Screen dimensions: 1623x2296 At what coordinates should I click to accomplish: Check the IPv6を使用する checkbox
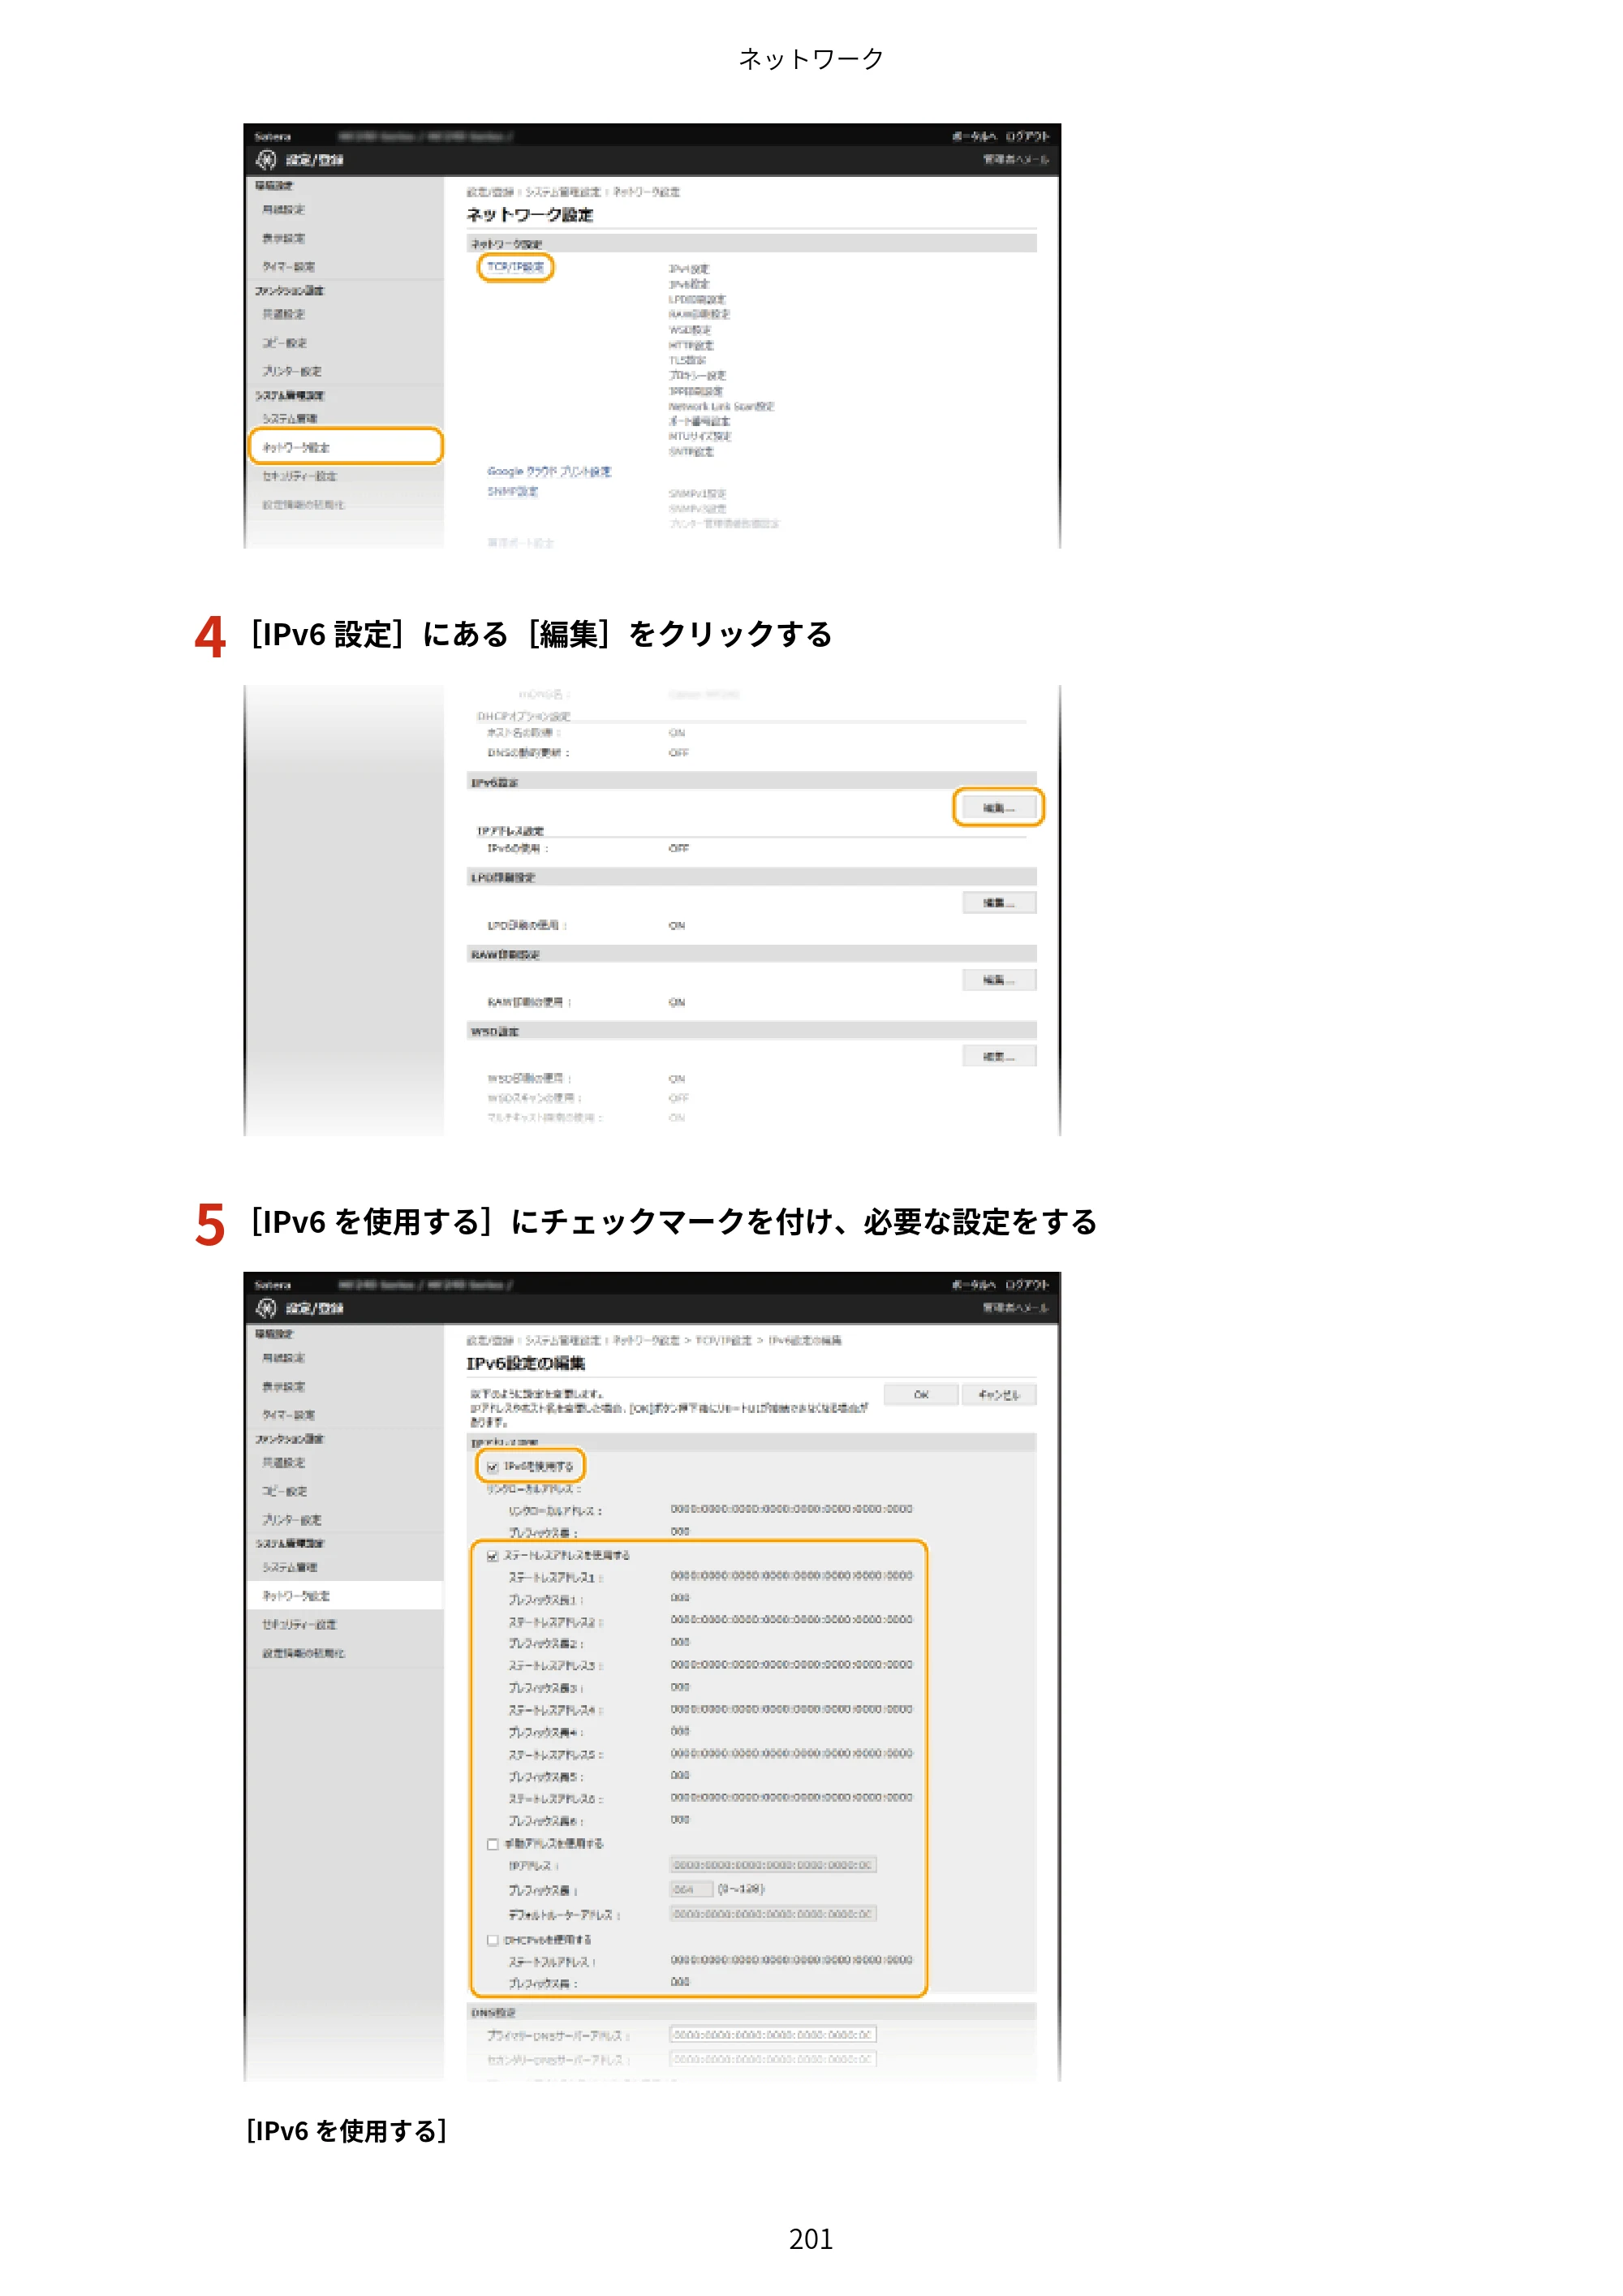tap(492, 1467)
